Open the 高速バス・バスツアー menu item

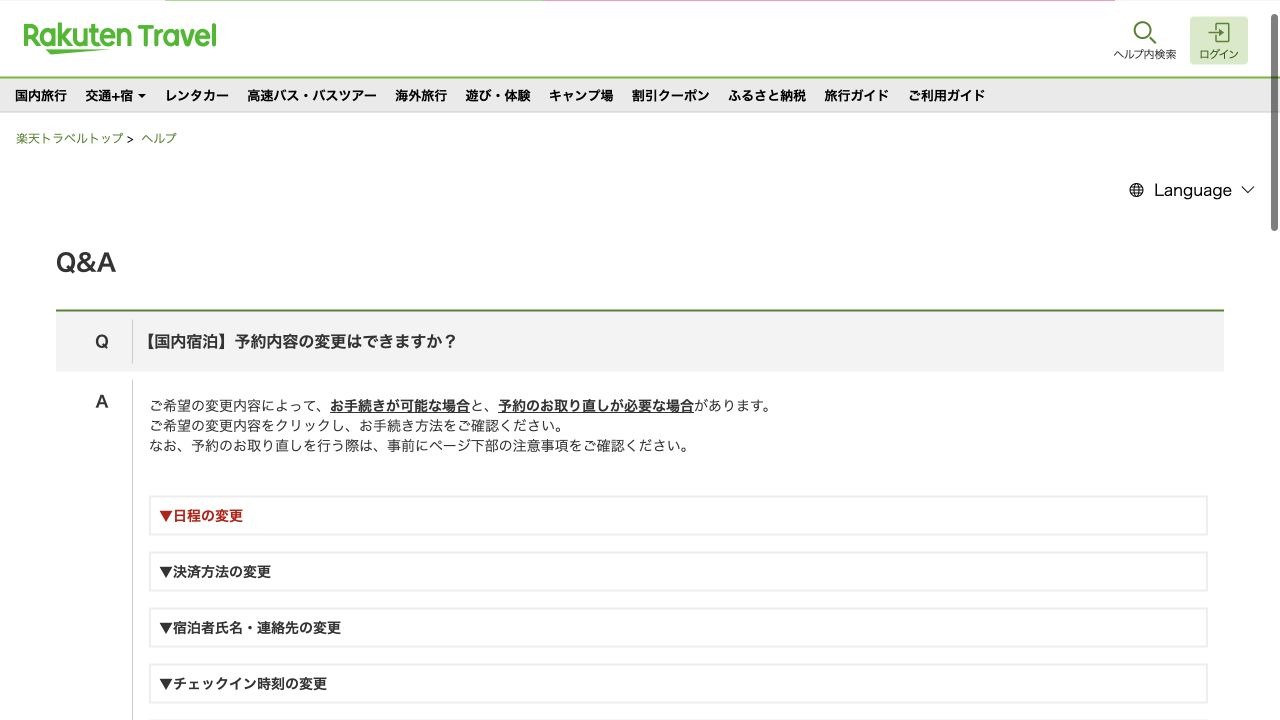[312, 95]
